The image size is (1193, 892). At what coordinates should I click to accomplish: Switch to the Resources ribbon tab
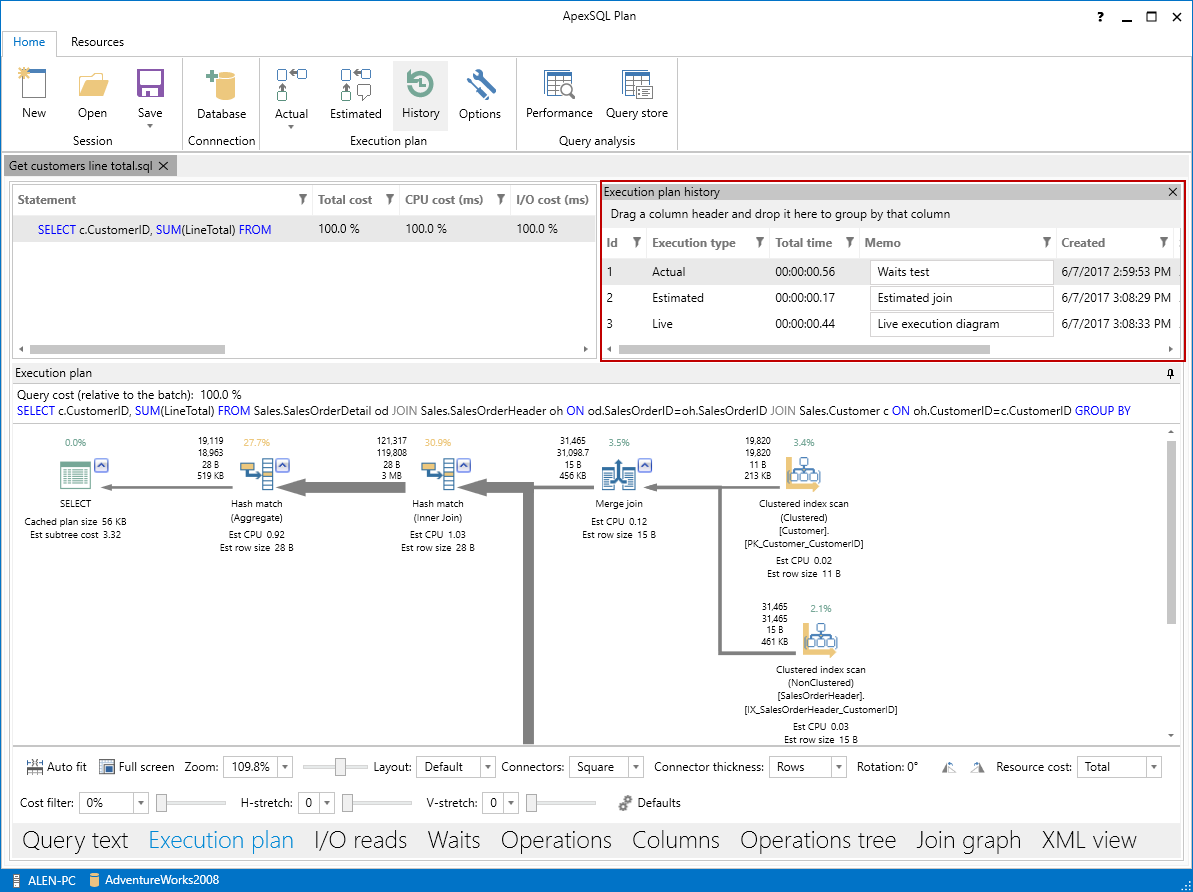pyautogui.click(x=97, y=42)
